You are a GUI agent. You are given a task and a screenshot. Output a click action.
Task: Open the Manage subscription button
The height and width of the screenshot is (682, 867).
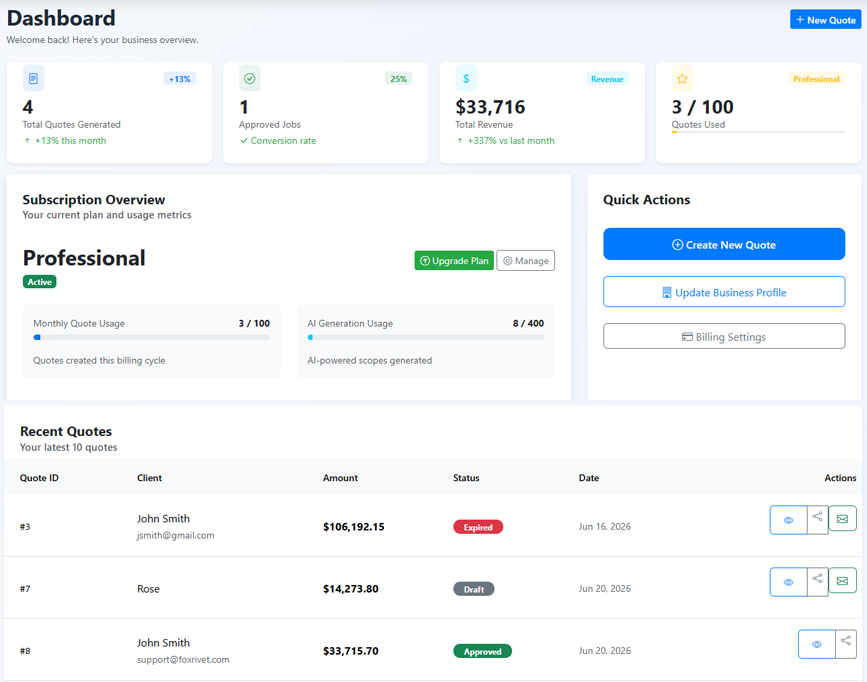point(526,261)
